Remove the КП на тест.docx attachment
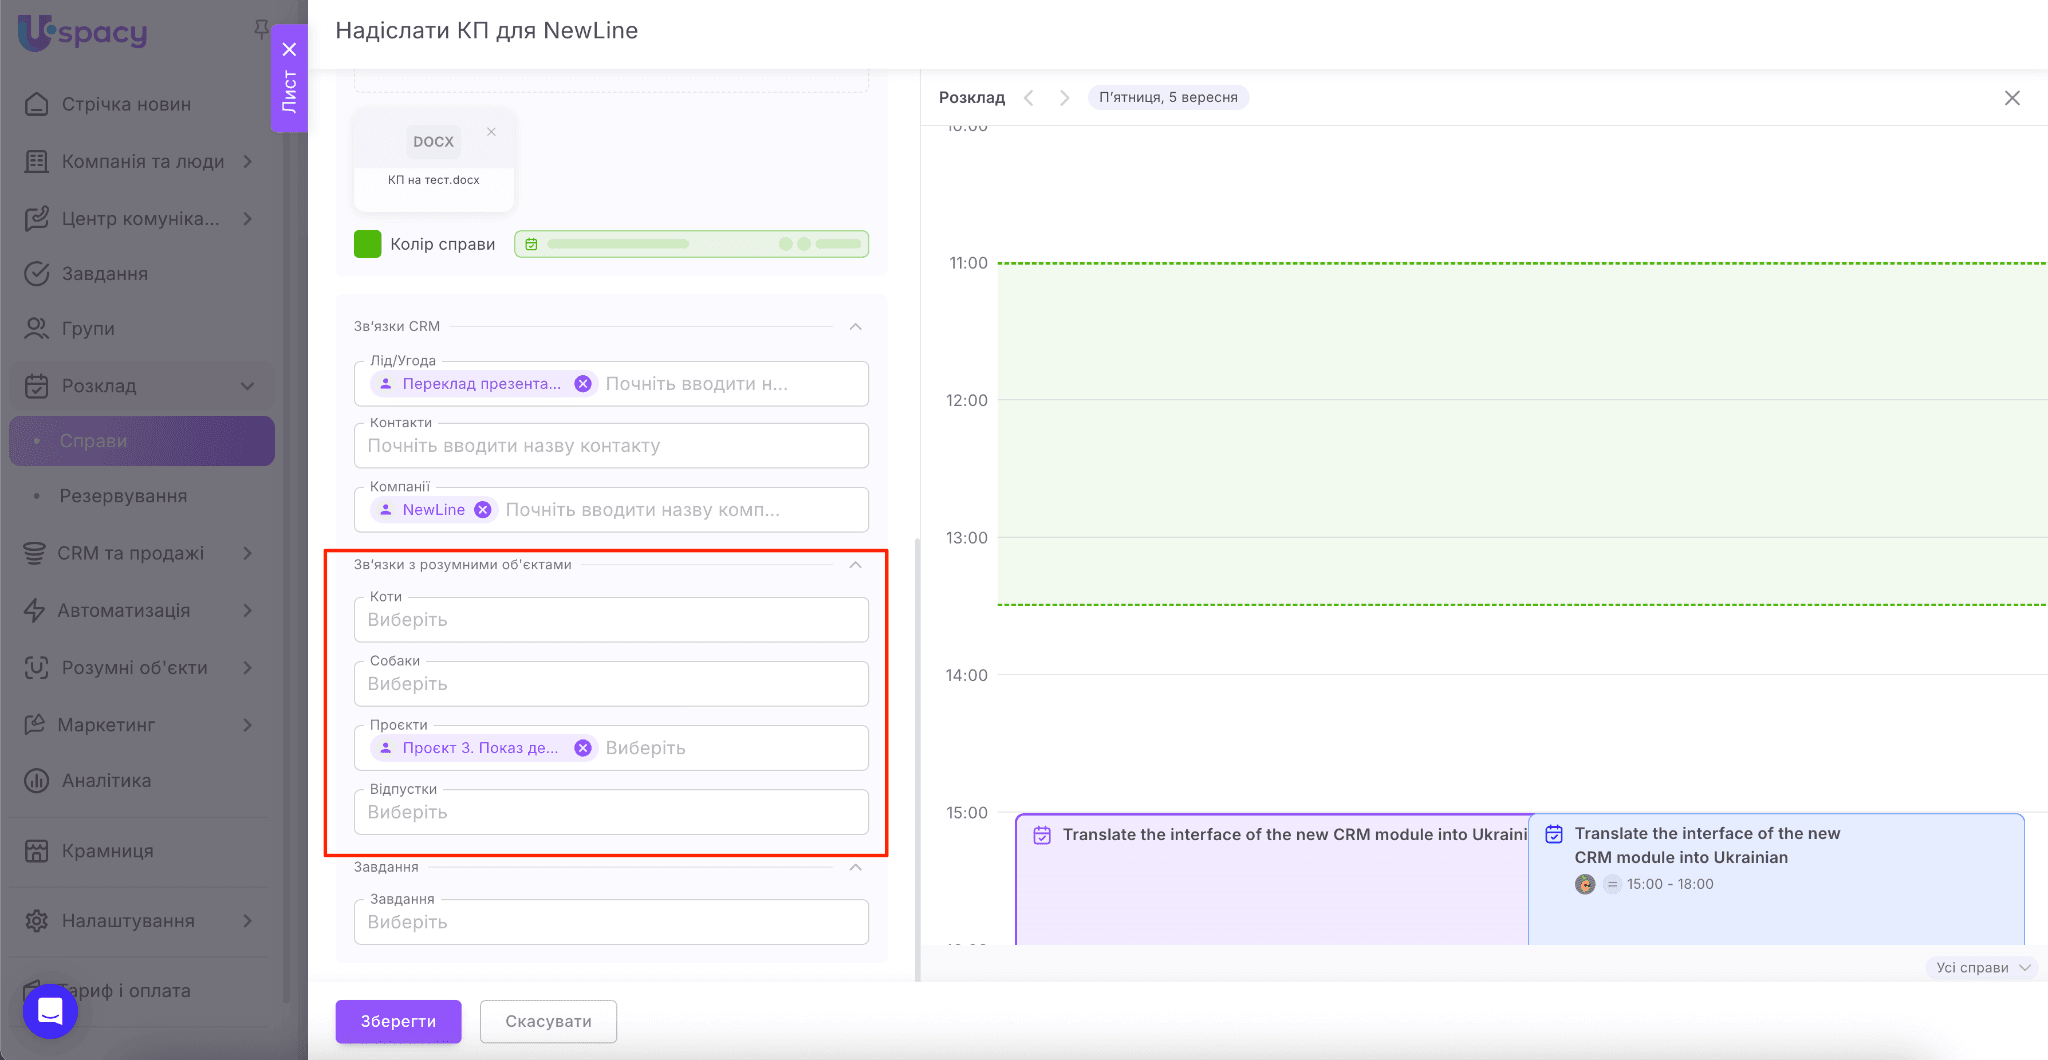This screenshot has width=2048, height=1060. click(491, 132)
